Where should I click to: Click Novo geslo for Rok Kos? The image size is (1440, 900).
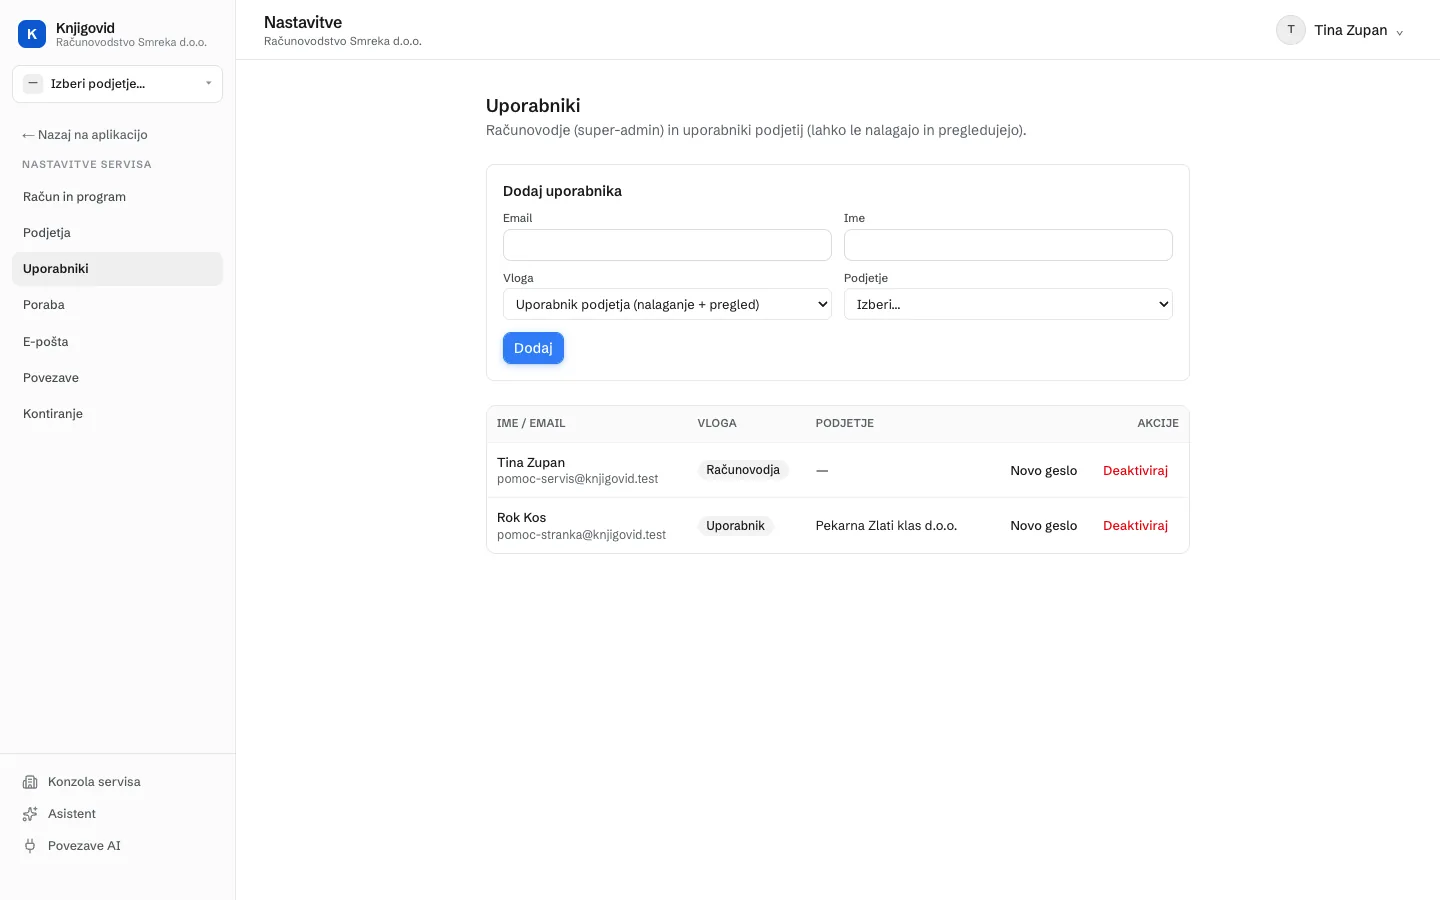1043,526
